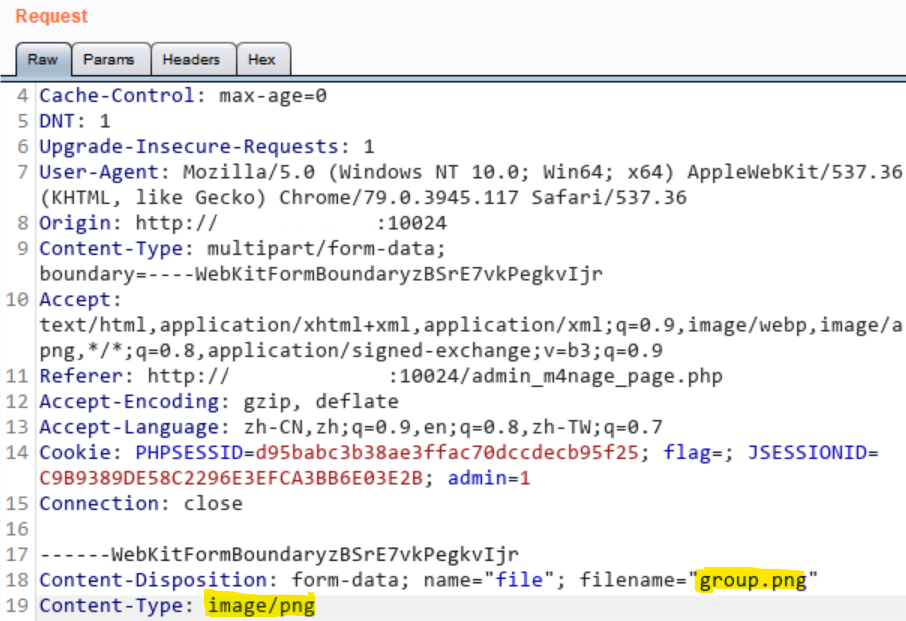Click the highlighted group.png filename
The width and height of the screenshot is (906, 621).
coord(752,581)
